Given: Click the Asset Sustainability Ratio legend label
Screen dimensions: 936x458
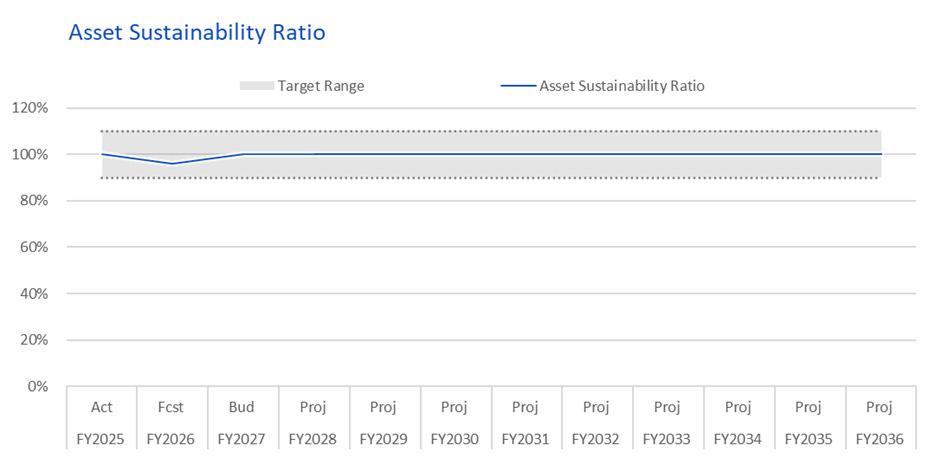Looking at the screenshot, I should tap(622, 86).
